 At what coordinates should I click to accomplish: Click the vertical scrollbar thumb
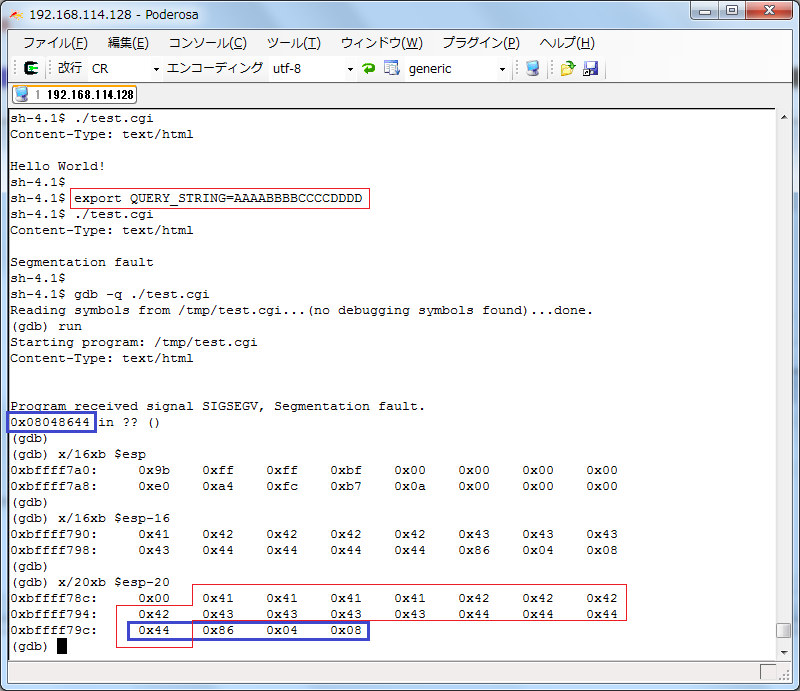784,630
